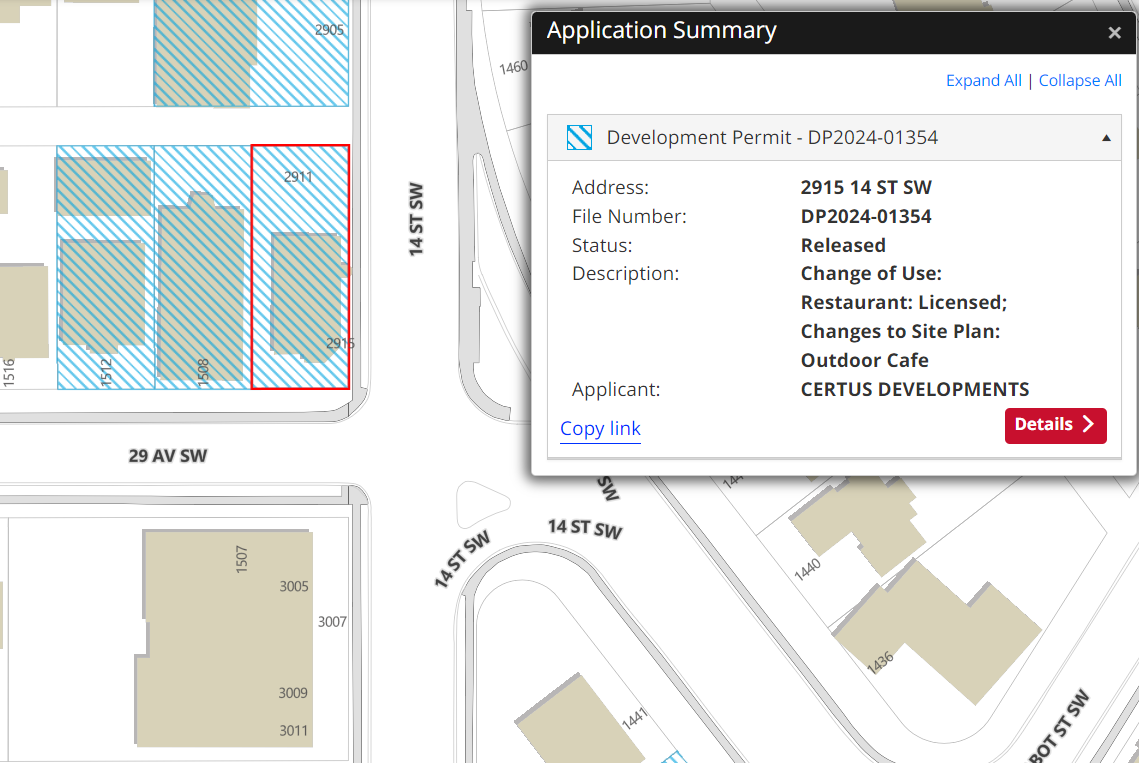Click the 29 AV SW street label
The image size is (1139, 763).
[168, 456]
